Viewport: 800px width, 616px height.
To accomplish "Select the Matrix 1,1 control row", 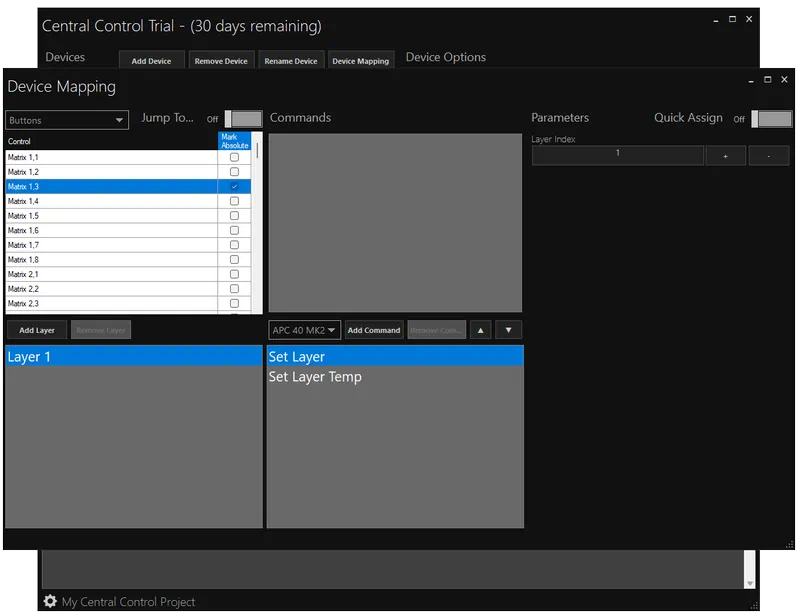I will point(111,157).
